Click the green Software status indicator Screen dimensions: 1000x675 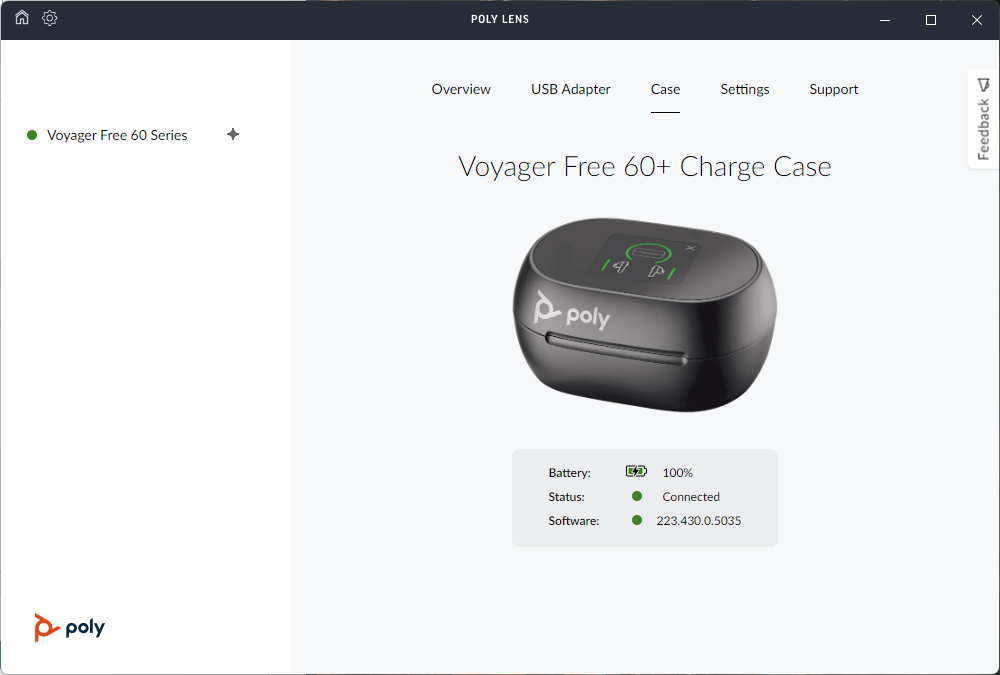pyautogui.click(x=636, y=520)
